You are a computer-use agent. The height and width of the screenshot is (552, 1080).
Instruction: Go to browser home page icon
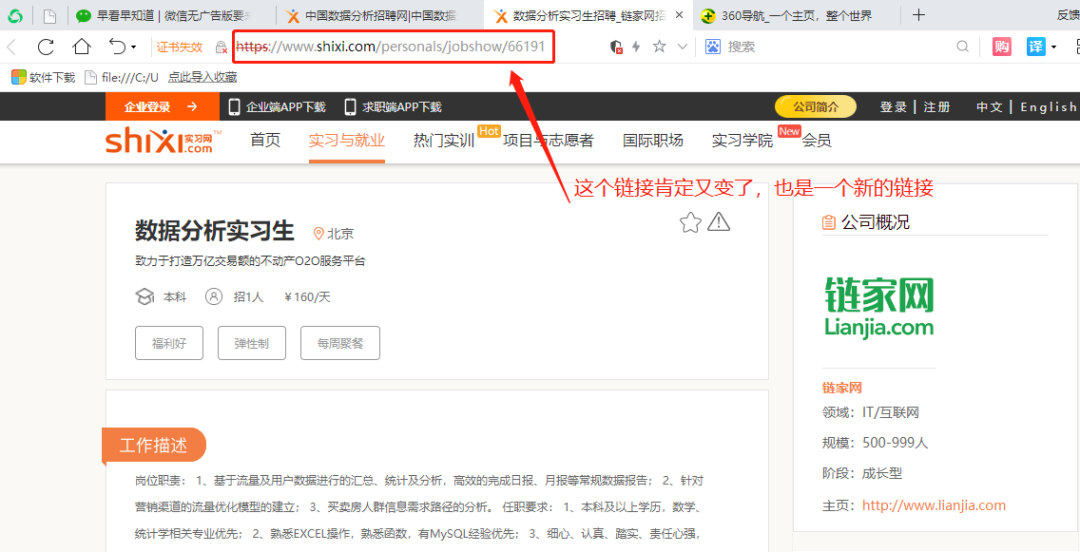[82, 47]
